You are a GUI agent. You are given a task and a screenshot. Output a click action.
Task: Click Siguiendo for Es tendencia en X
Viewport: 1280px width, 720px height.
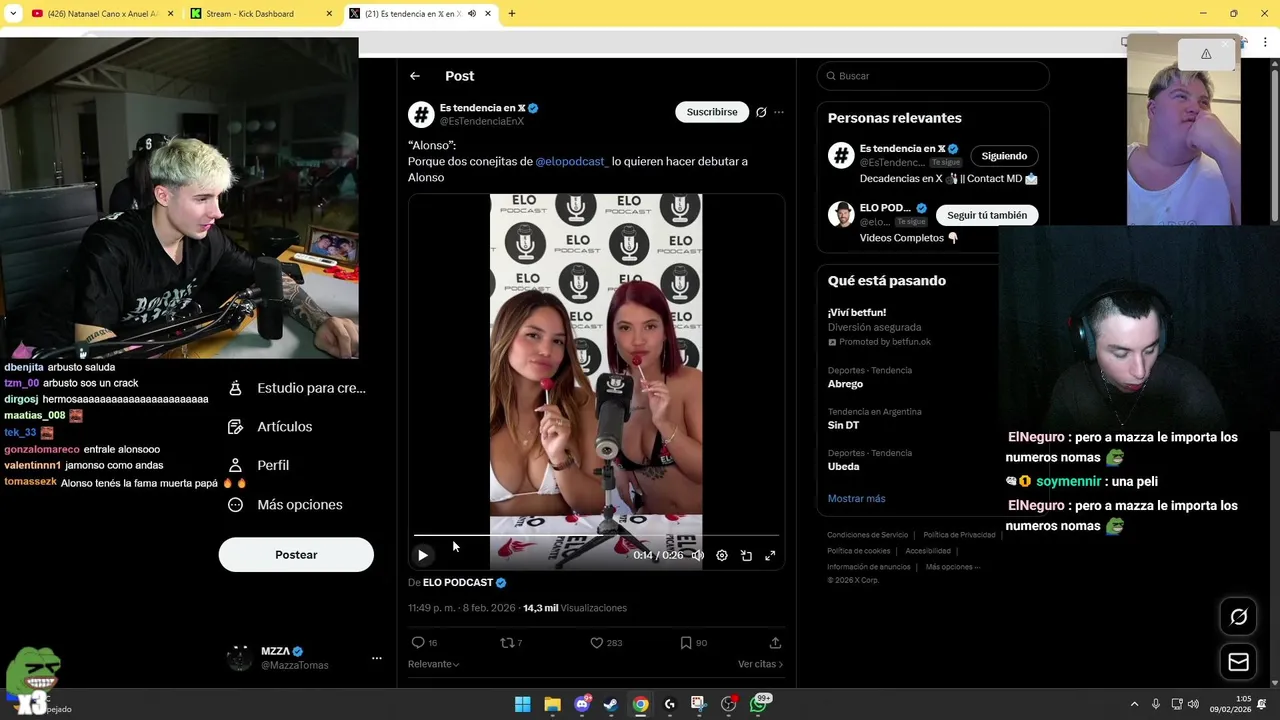(x=1004, y=156)
